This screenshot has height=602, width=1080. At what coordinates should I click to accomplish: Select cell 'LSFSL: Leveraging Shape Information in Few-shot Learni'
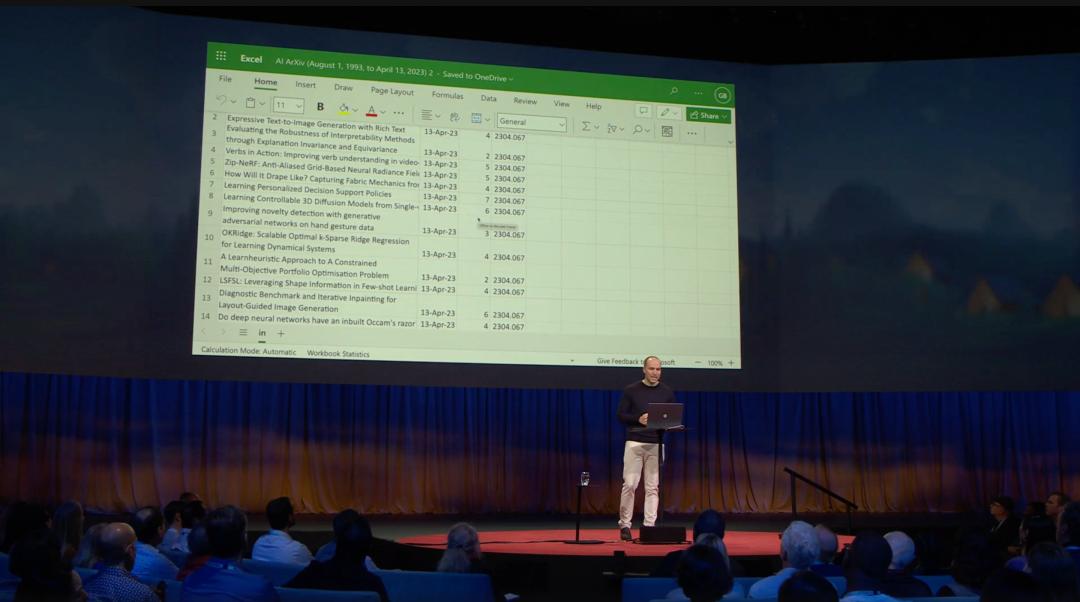[318, 284]
